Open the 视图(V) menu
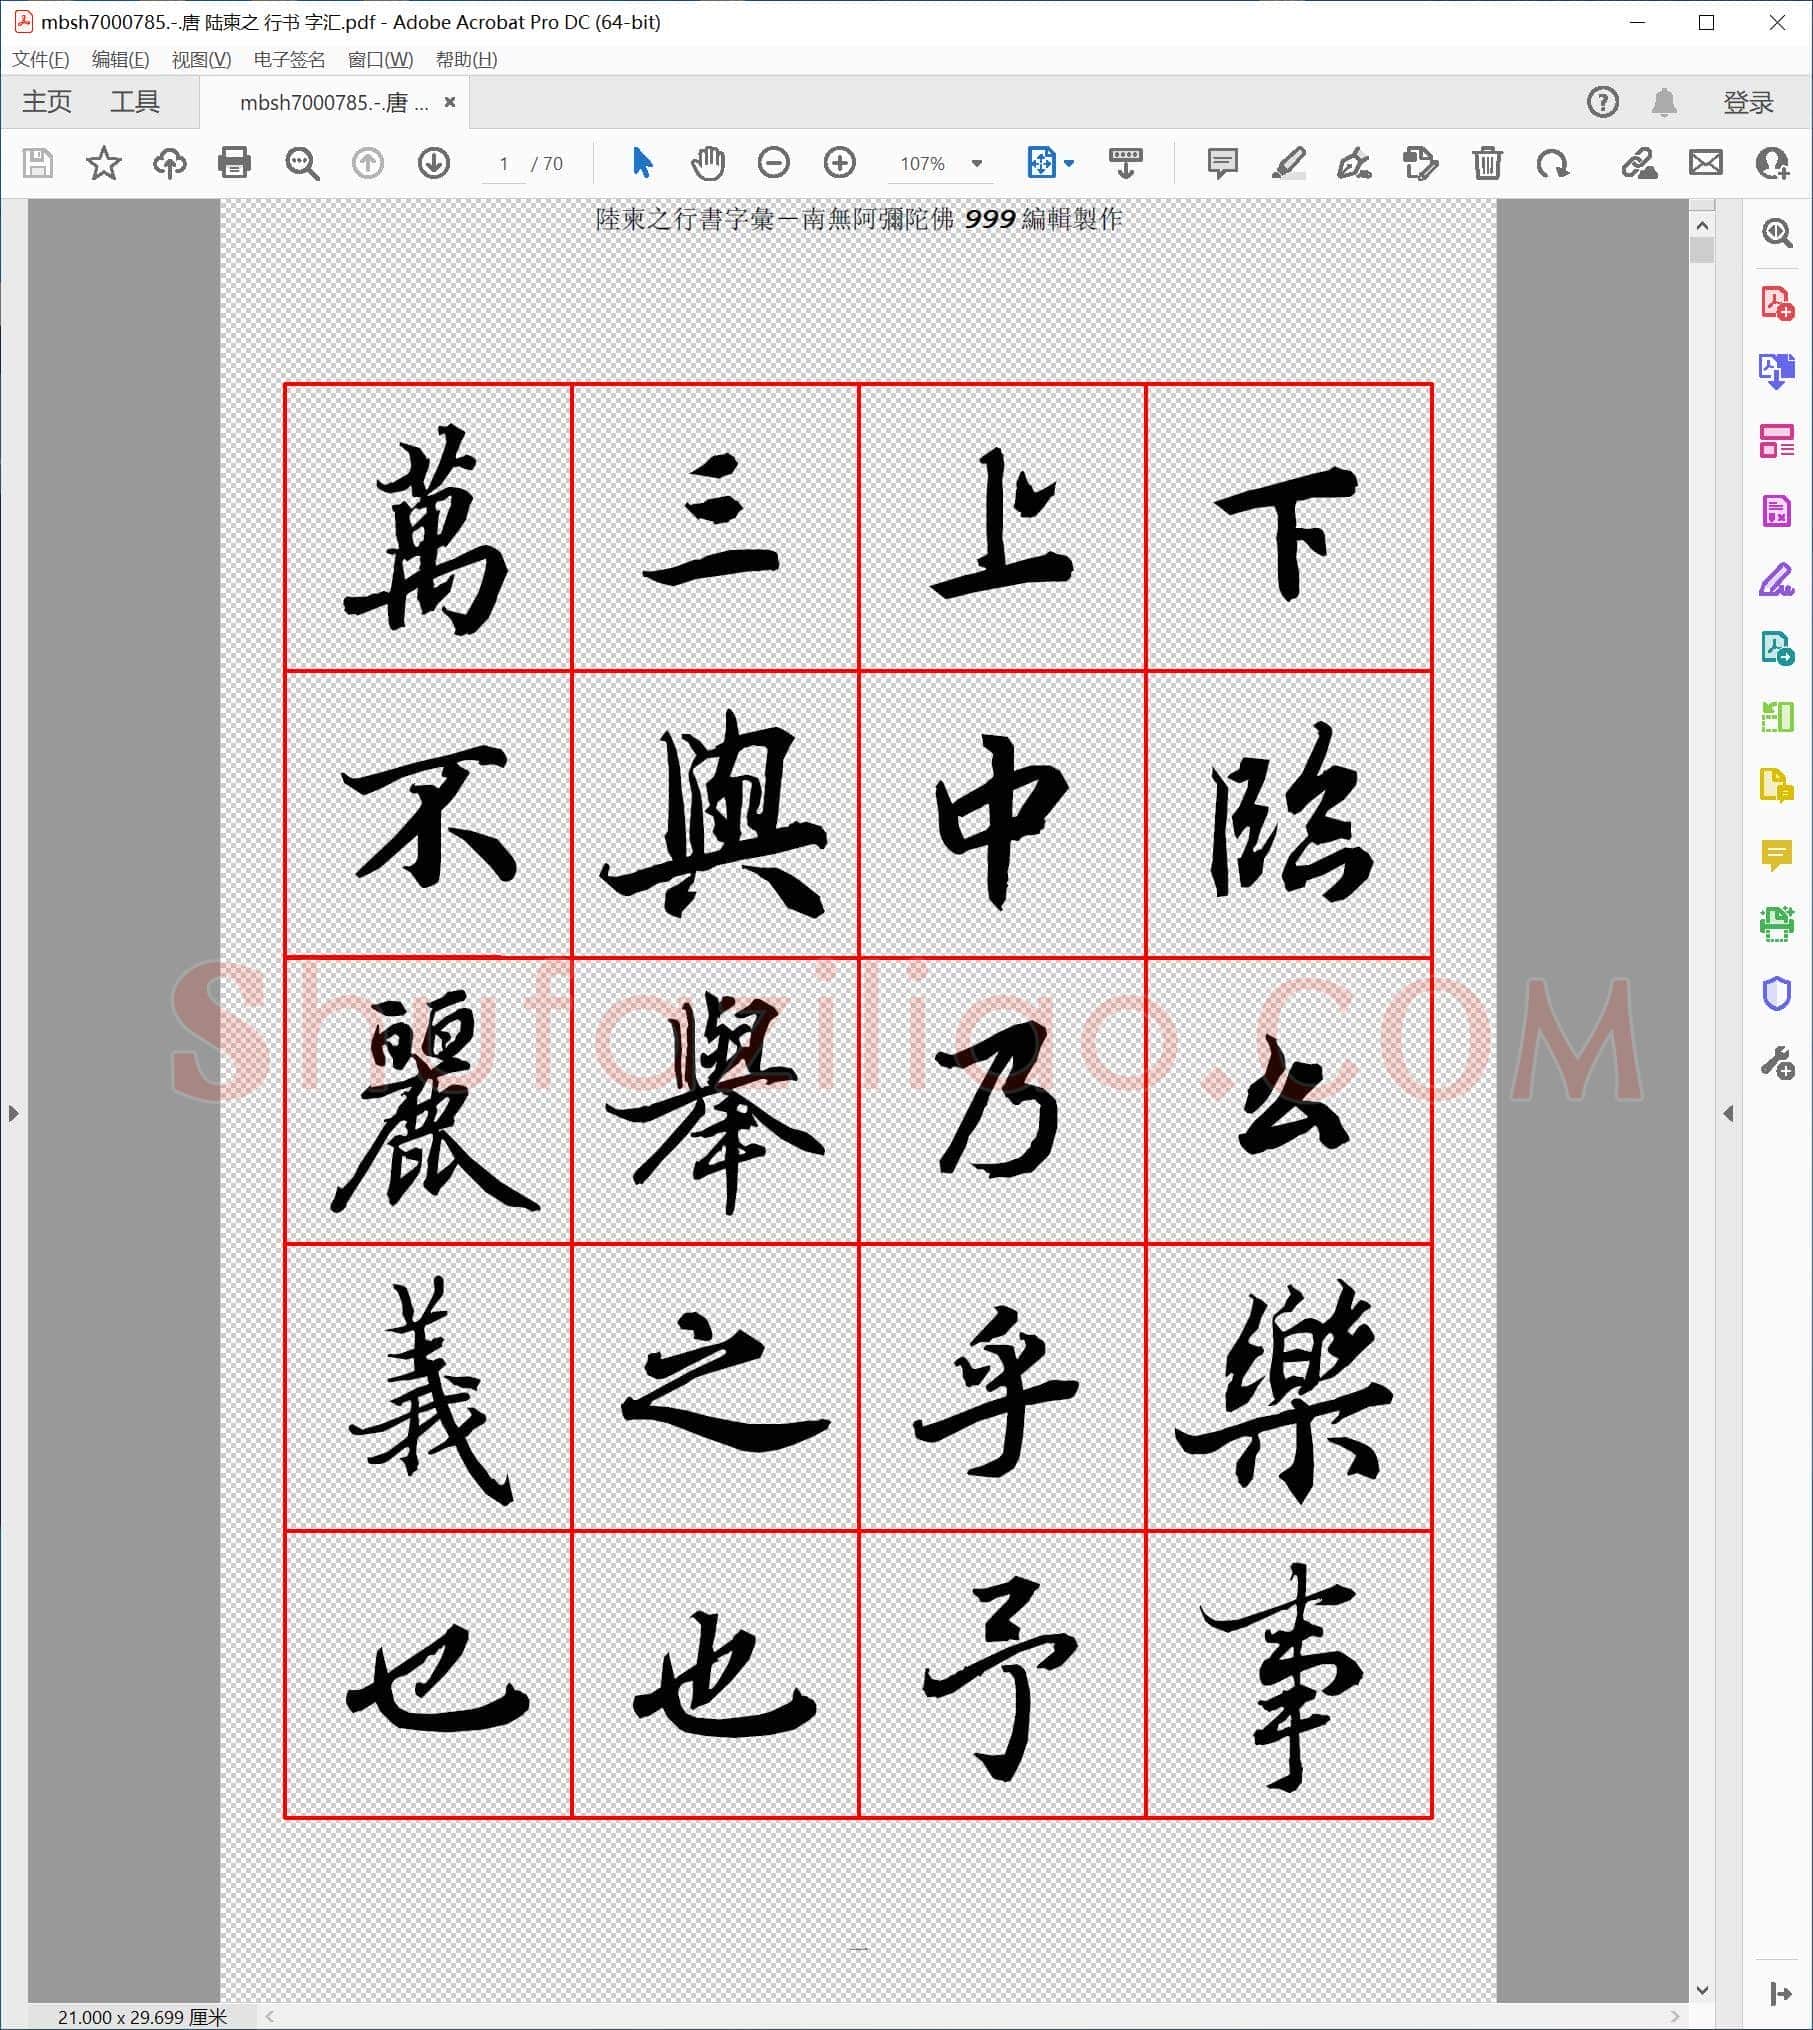This screenshot has width=1813, height=2030. pos(201,59)
